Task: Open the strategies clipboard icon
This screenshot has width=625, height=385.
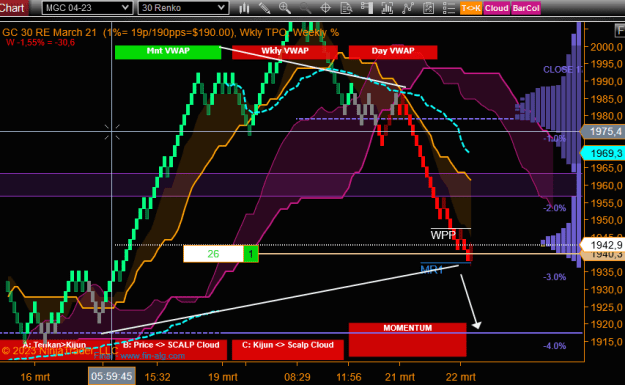Action: click(428, 8)
